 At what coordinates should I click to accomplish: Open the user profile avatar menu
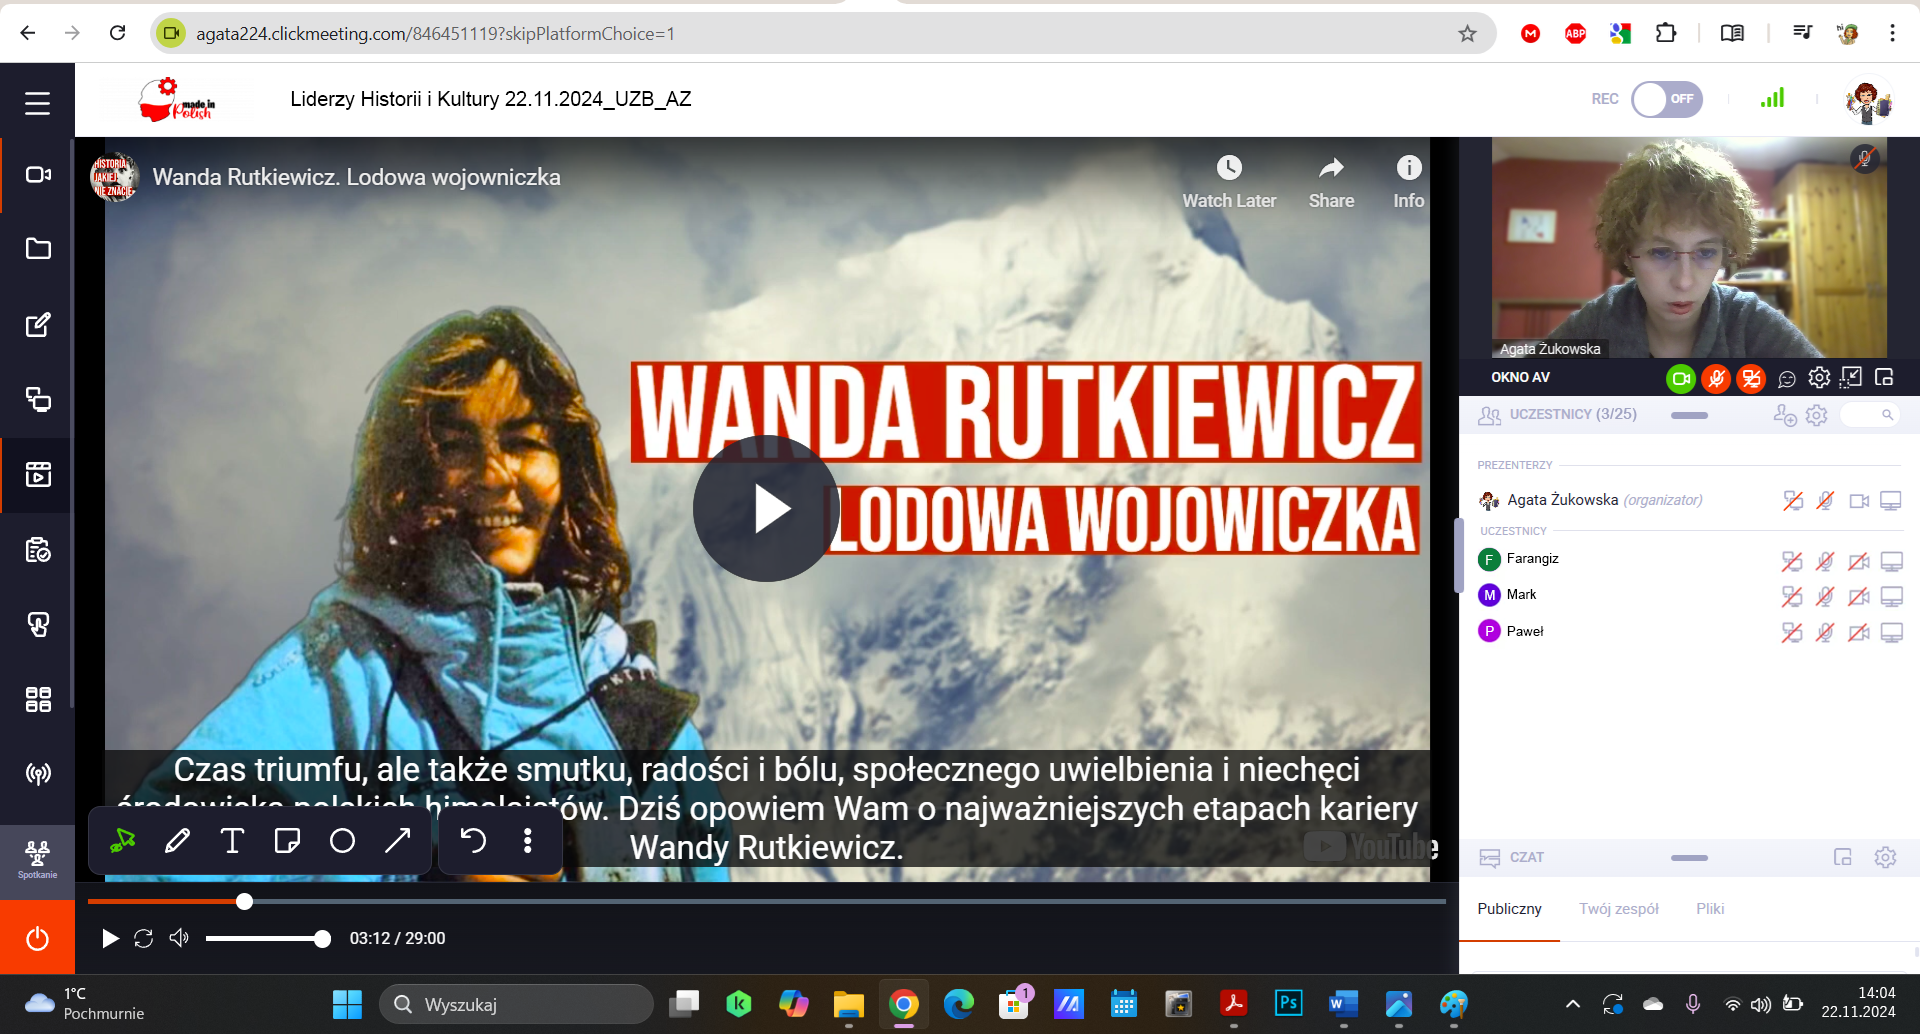(x=1867, y=101)
